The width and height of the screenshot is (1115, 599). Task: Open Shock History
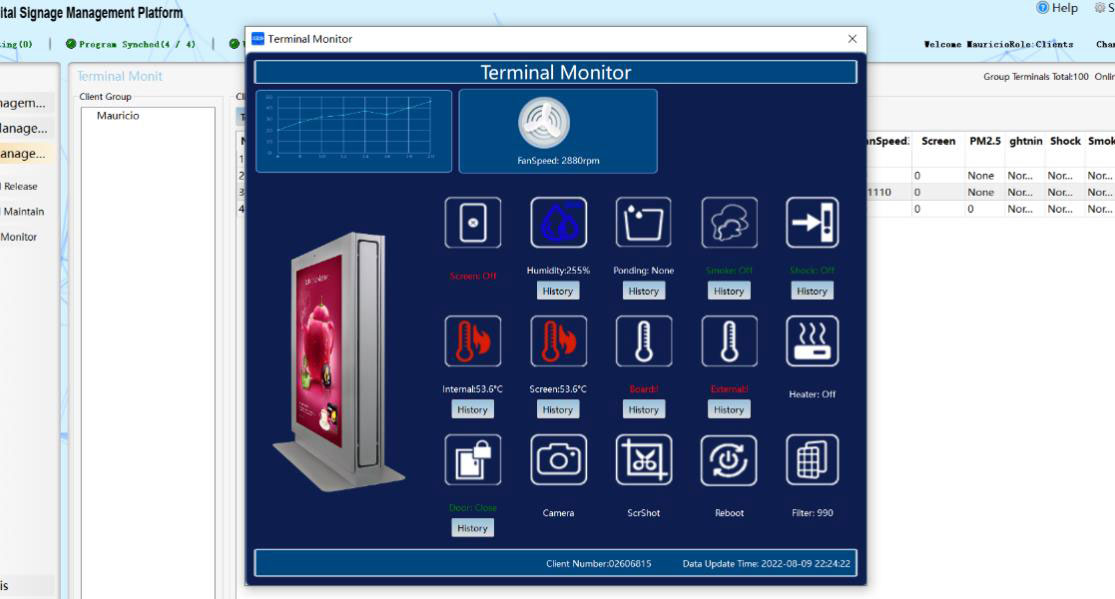[x=812, y=291]
